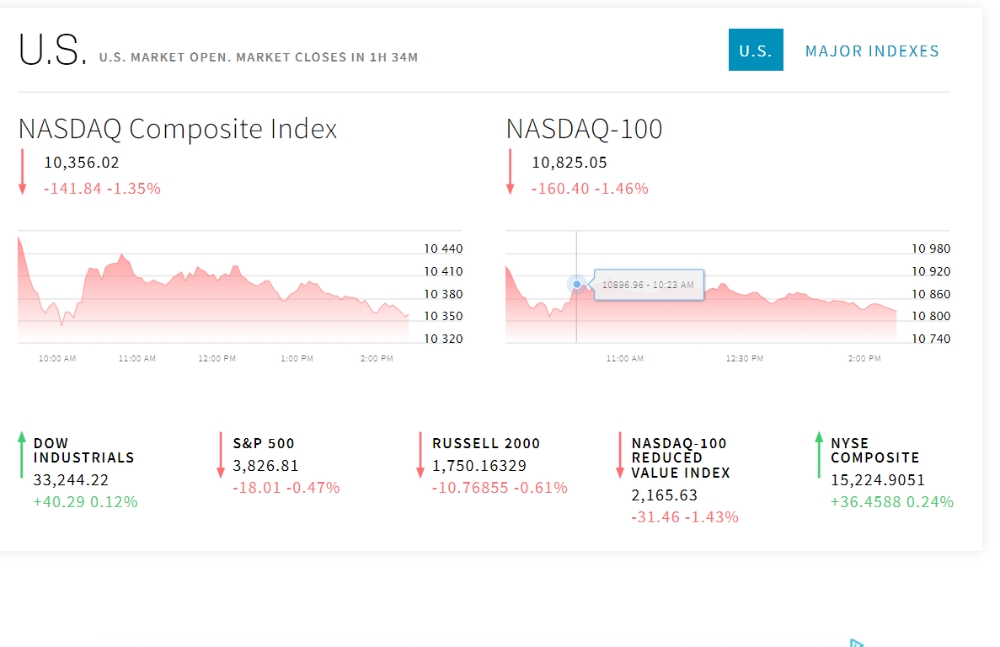Open the Russell 2000 index

(486, 443)
